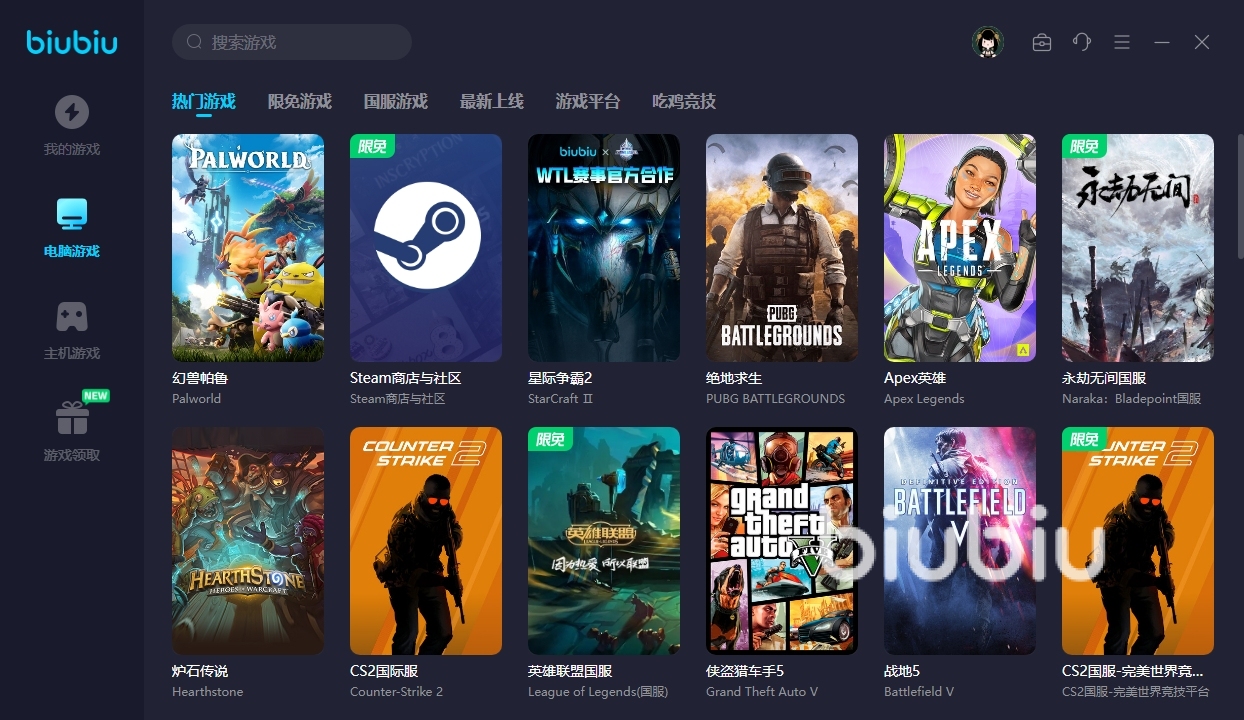
Task: Switch to 吃鸡竞技 tab
Action: [x=684, y=101]
